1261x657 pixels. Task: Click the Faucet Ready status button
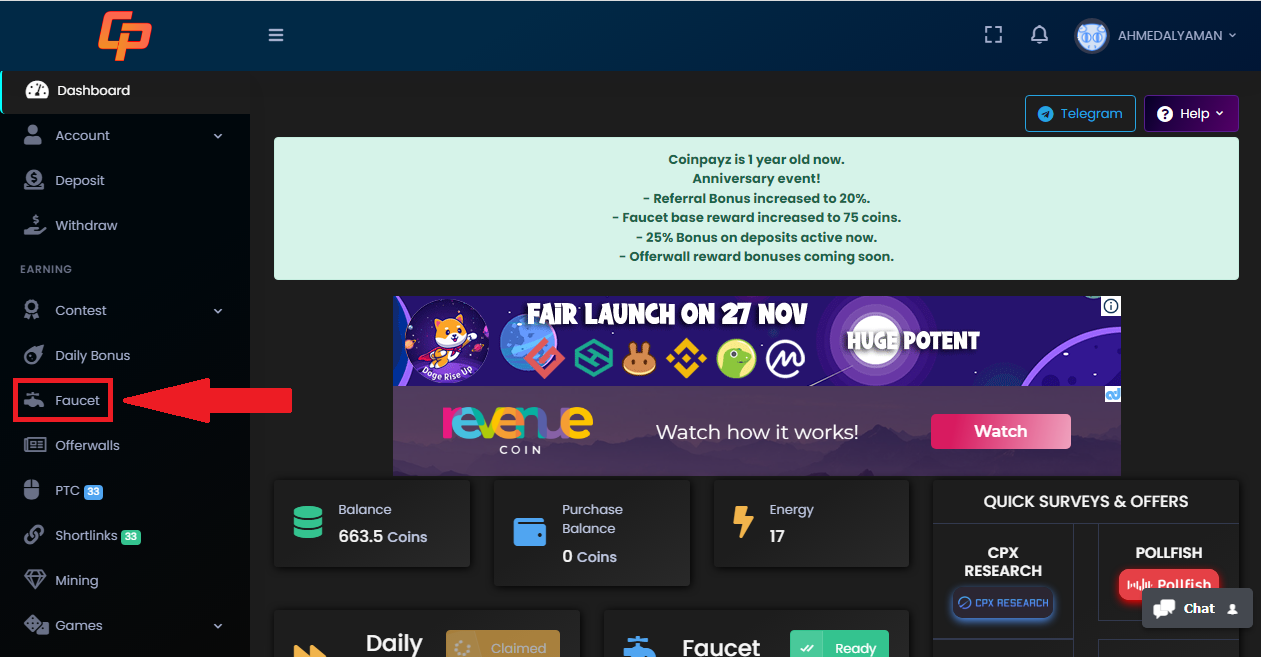coord(839,644)
